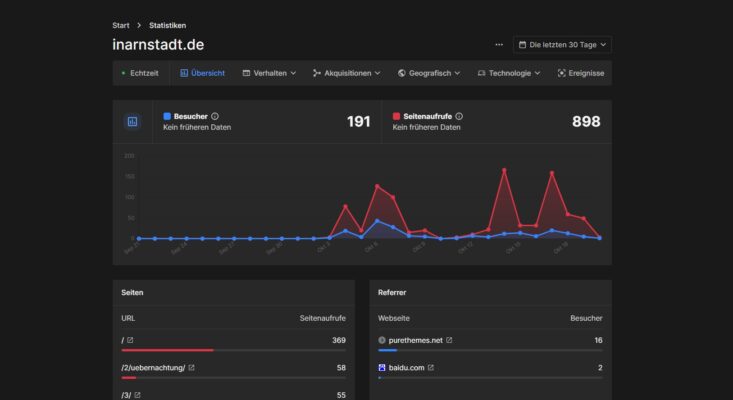Click info icon next to Seitenaufrufe

pos(459,116)
